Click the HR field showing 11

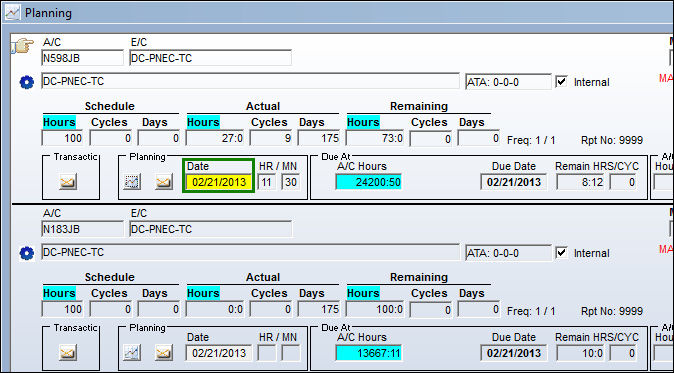point(267,182)
